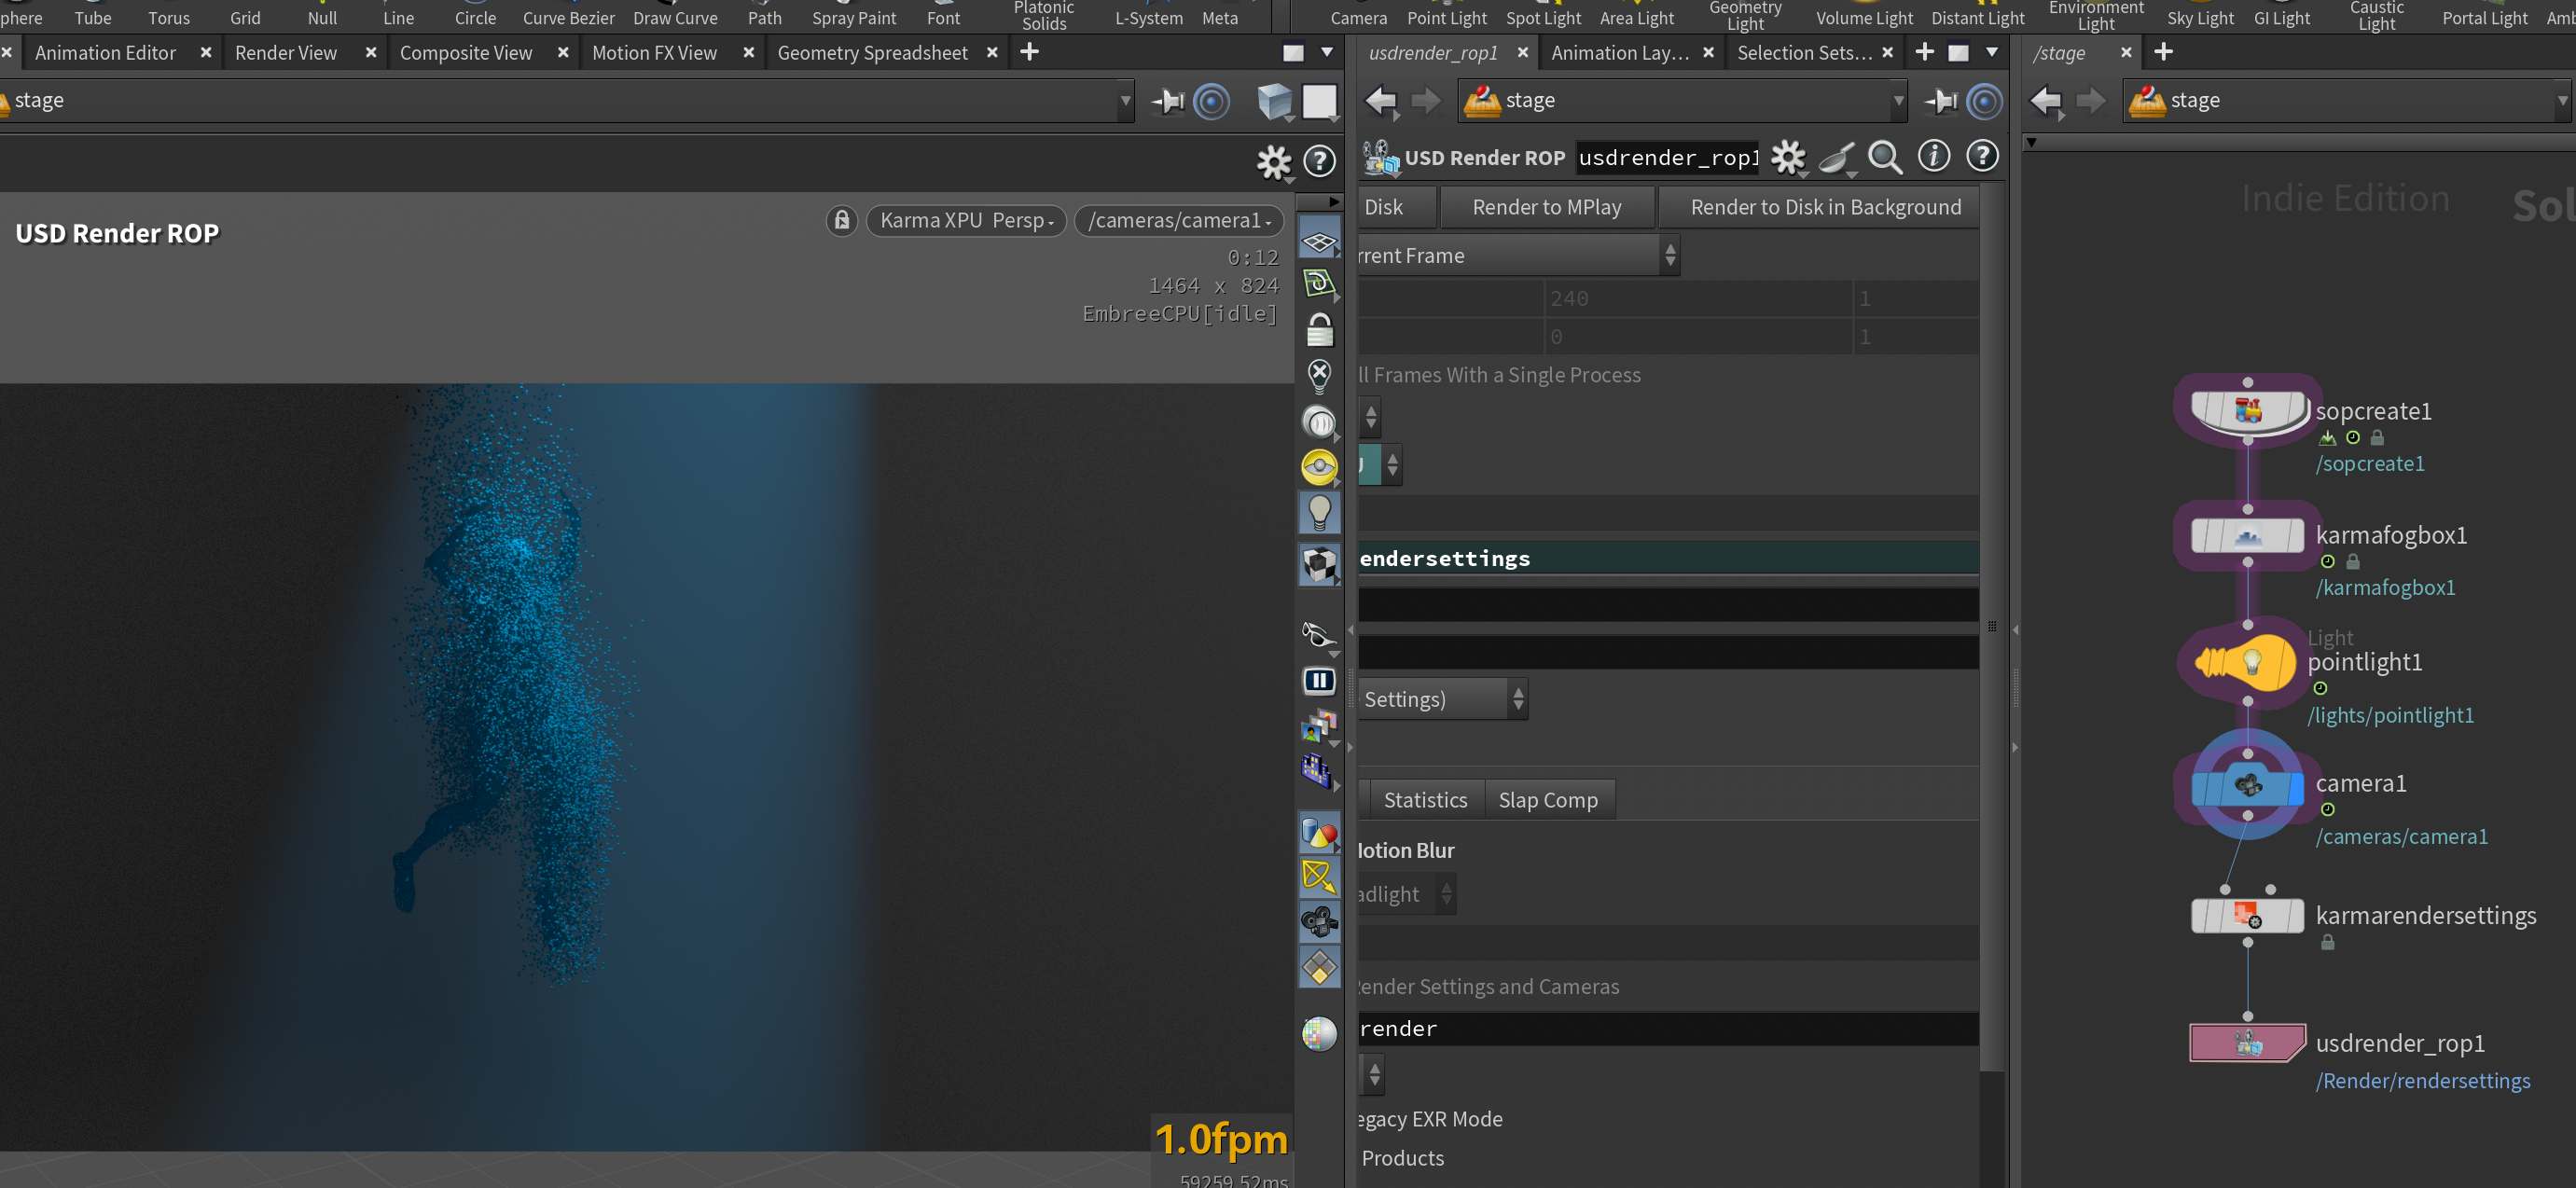Screen dimensions: 2576x1188
Task: Go back in parameter pane history
Action: point(1381,100)
